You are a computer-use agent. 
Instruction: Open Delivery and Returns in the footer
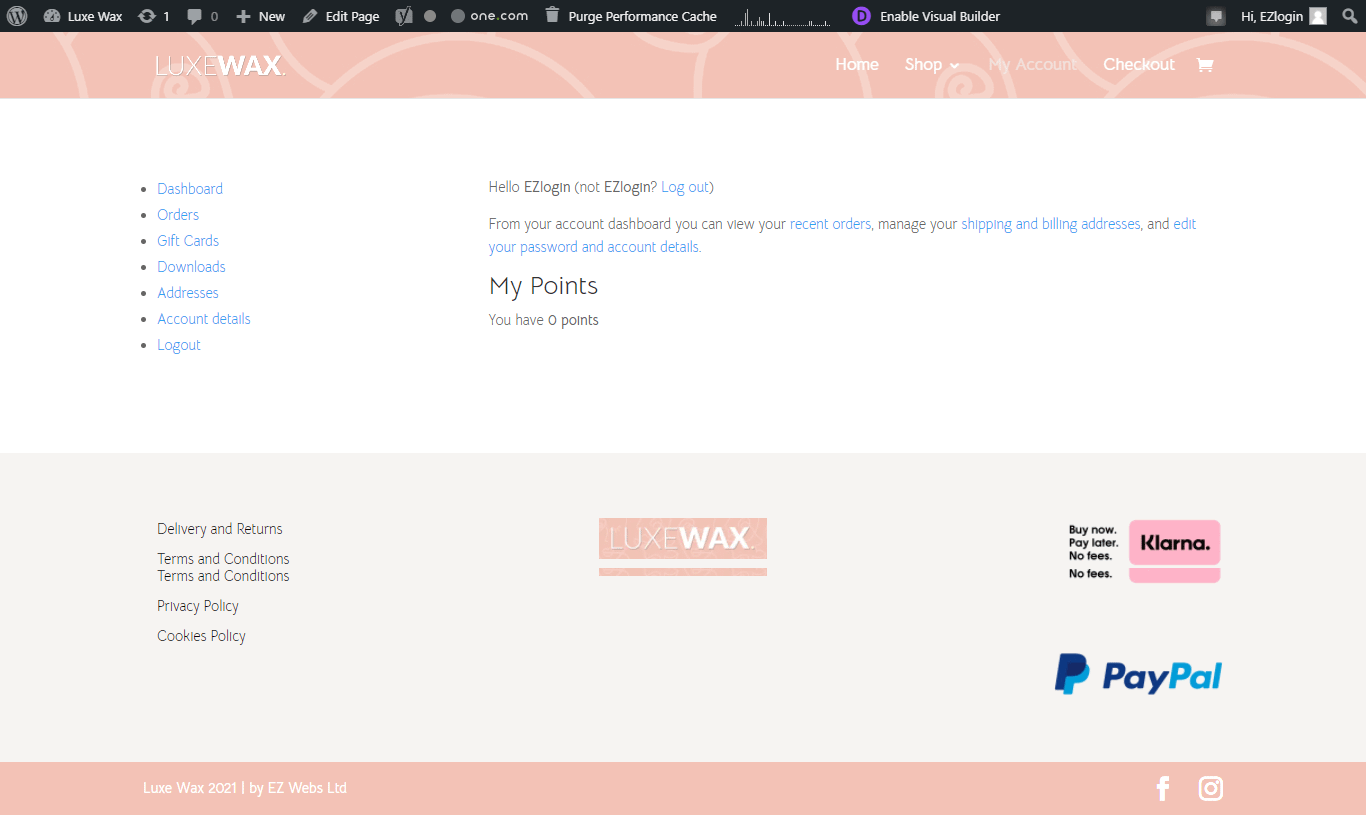pos(220,529)
